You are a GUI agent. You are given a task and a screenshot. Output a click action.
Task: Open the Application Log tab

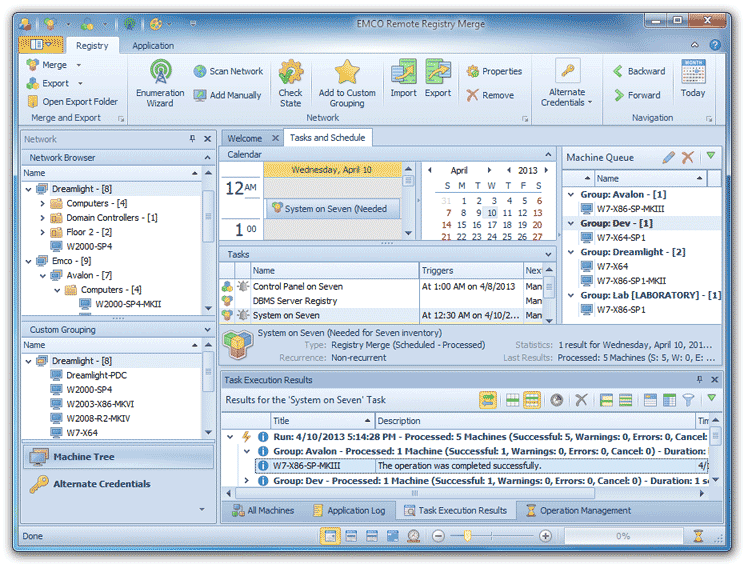349,510
